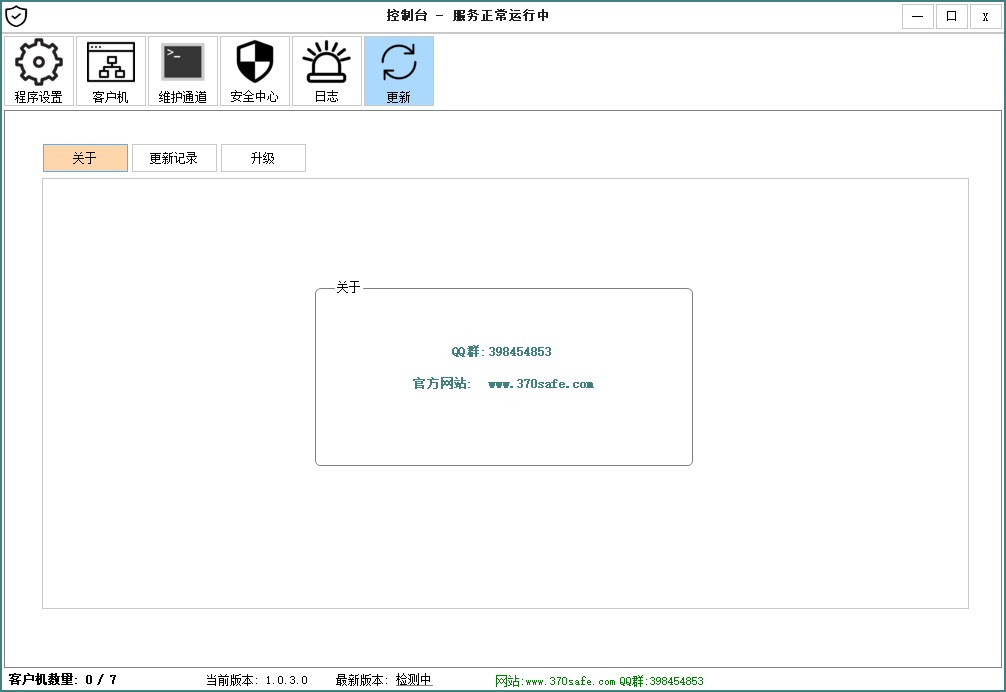The height and width of the screenshot is (692, 1006).
Task: Open 日志 alarm light icon
Action: pyautogui.click(x=327, y=71)
